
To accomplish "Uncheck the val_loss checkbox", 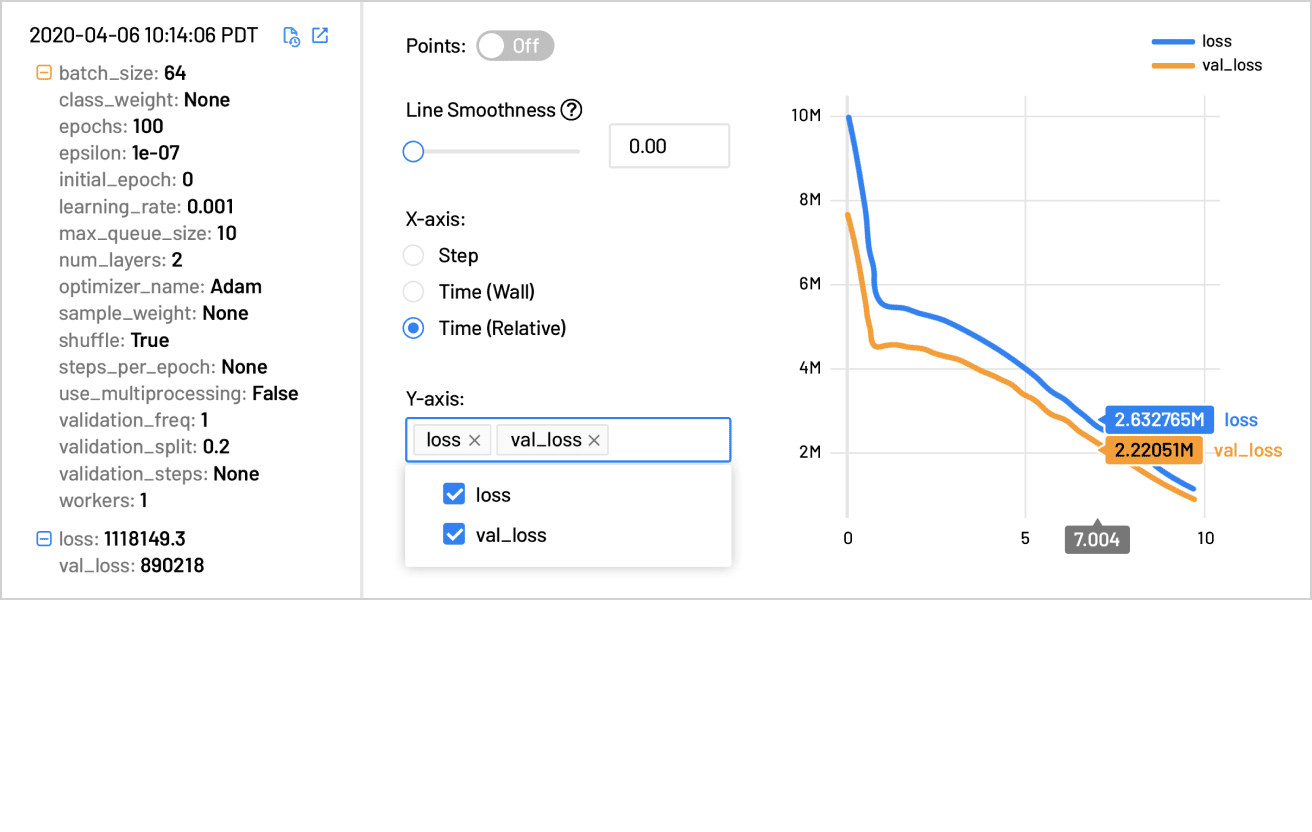I will pos(454,535).
